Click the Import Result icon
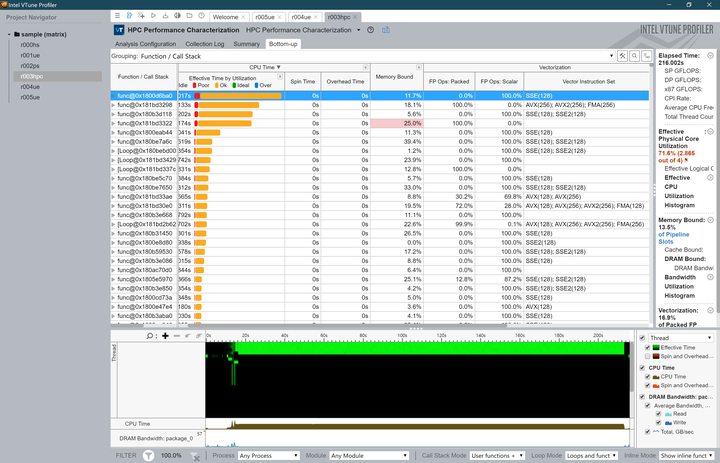The image size is (720, 463). point(165,16)
